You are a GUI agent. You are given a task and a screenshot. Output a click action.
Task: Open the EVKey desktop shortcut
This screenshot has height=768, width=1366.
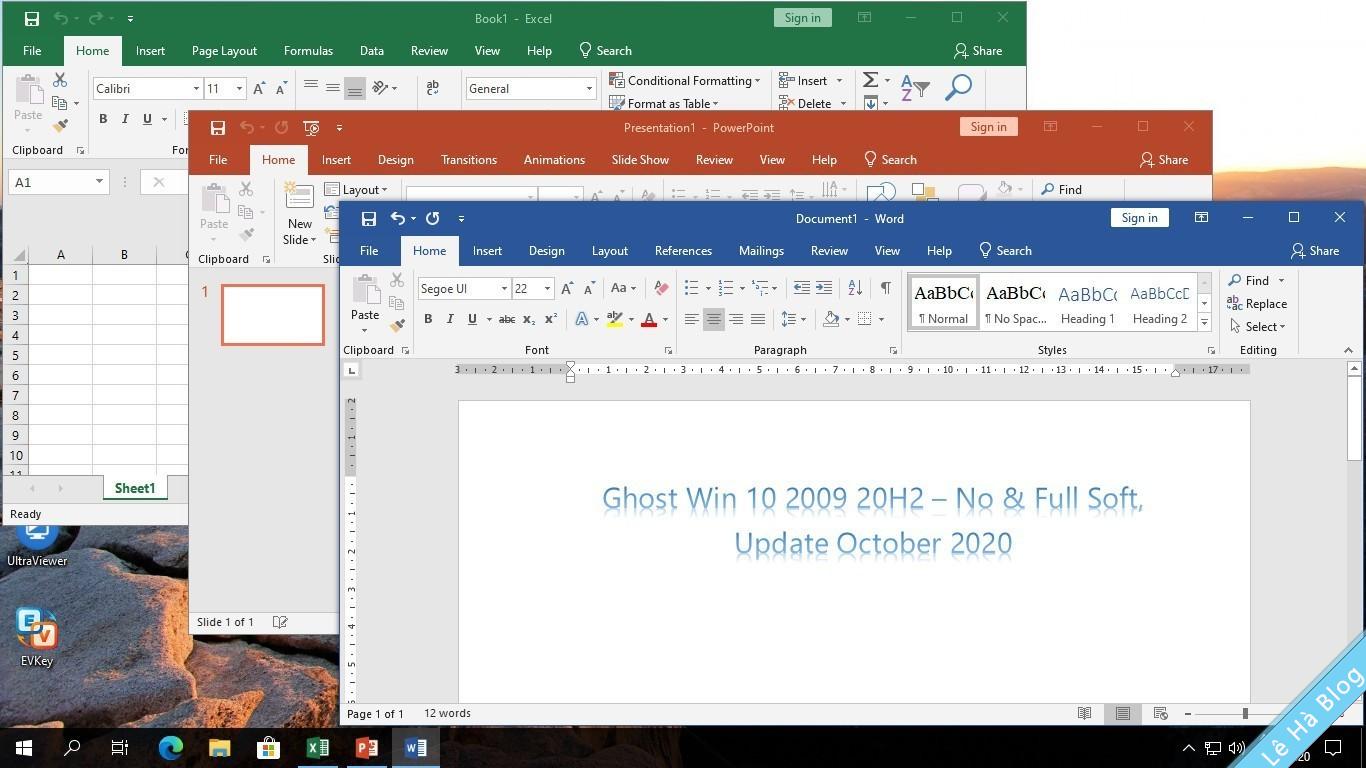tap(37, 637)
